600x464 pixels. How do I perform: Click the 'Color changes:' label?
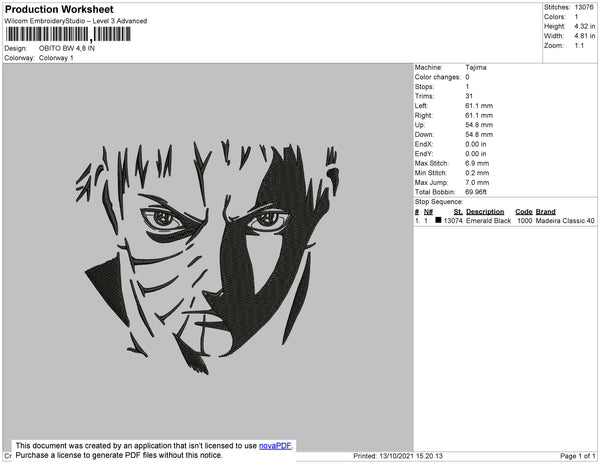point(438,77)
